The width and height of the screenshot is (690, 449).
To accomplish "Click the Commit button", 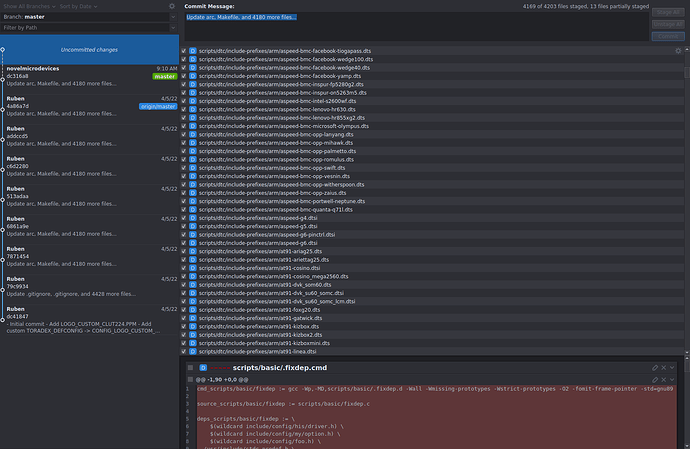I will click(x=668, y=36).
